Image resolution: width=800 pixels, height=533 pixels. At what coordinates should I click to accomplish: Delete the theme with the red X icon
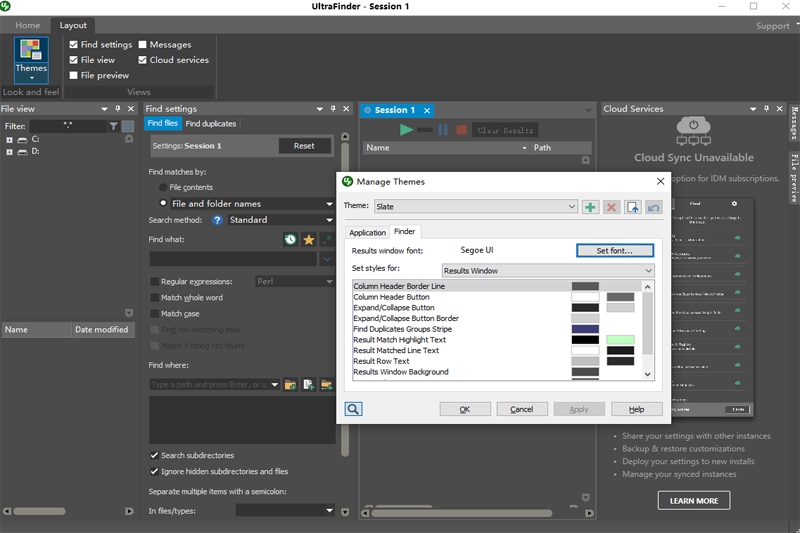(x=611, y=207)
